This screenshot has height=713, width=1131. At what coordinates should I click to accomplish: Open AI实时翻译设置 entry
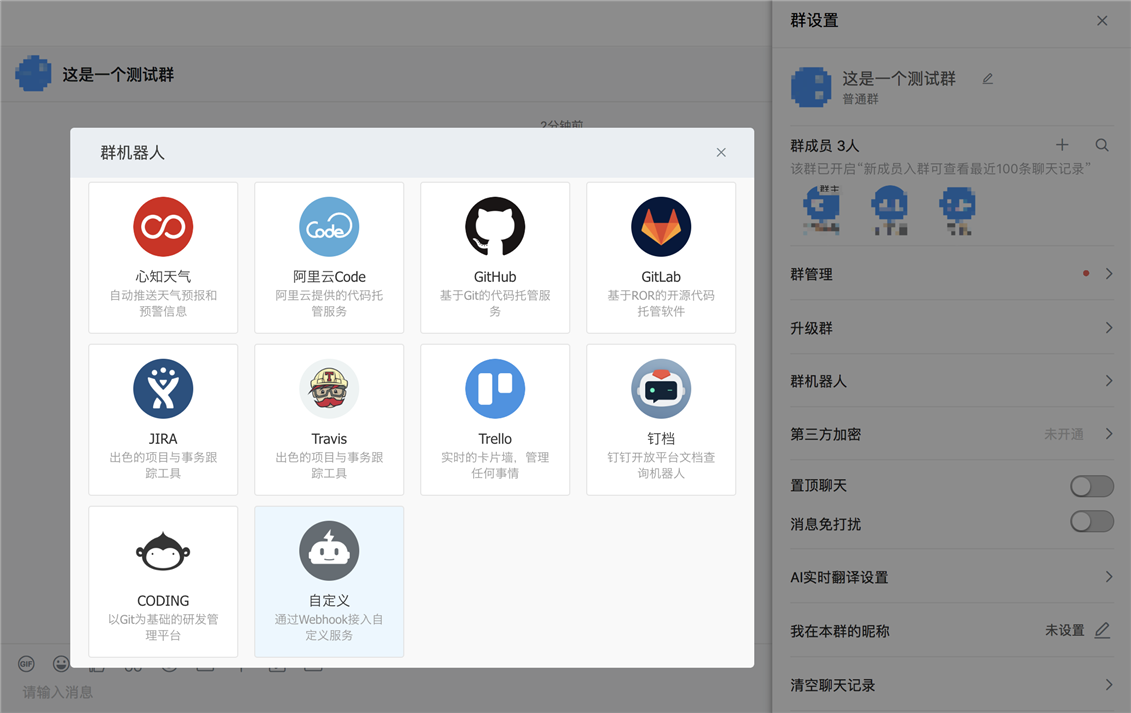click(951, 577)
